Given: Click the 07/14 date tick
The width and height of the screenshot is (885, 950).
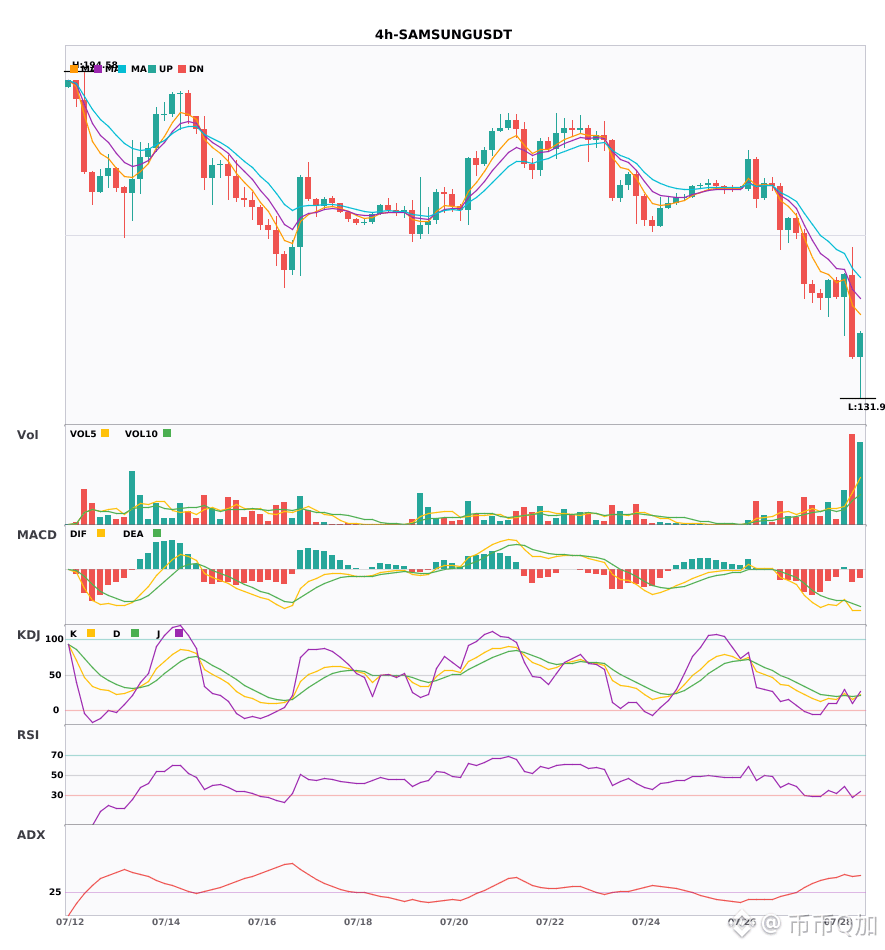Looking at the screenshot, I should 166,922.
